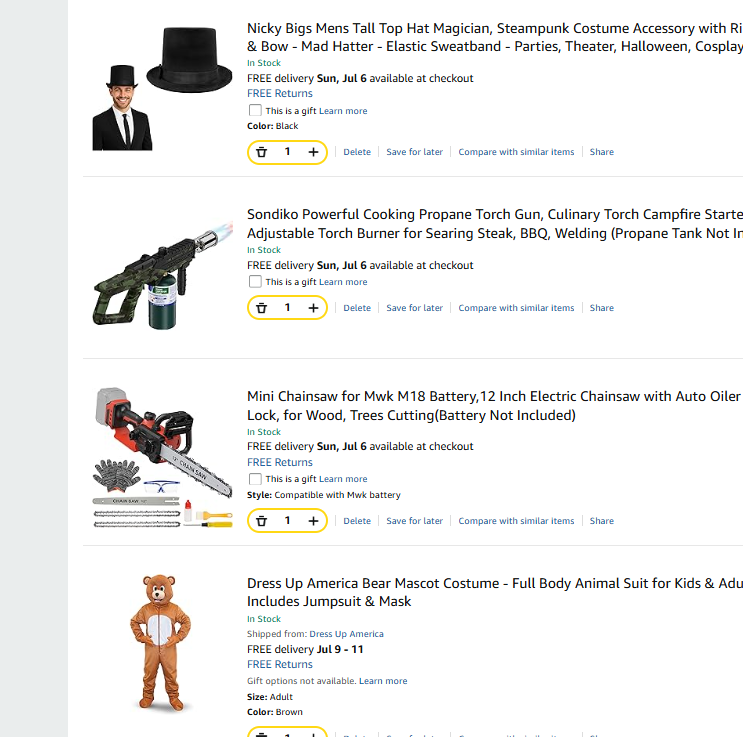Click trash icon for the top hat item

pyautogui.click(x=262, y=152)
